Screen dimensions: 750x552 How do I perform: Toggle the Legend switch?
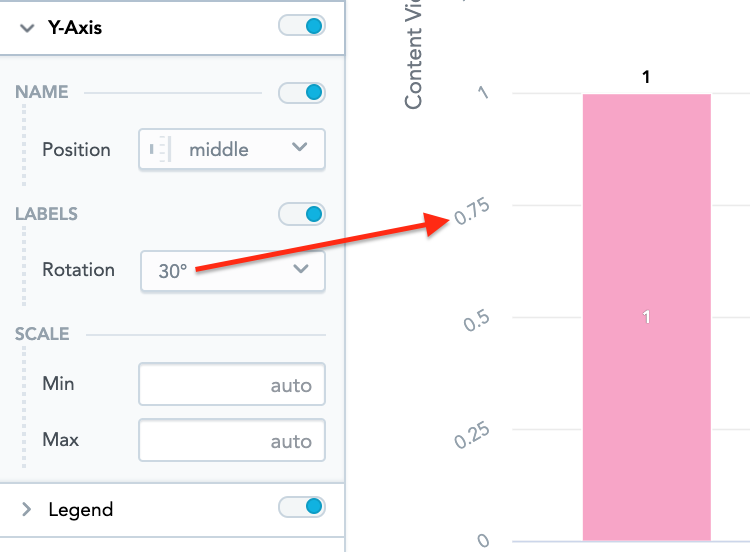tap(301, 508)
